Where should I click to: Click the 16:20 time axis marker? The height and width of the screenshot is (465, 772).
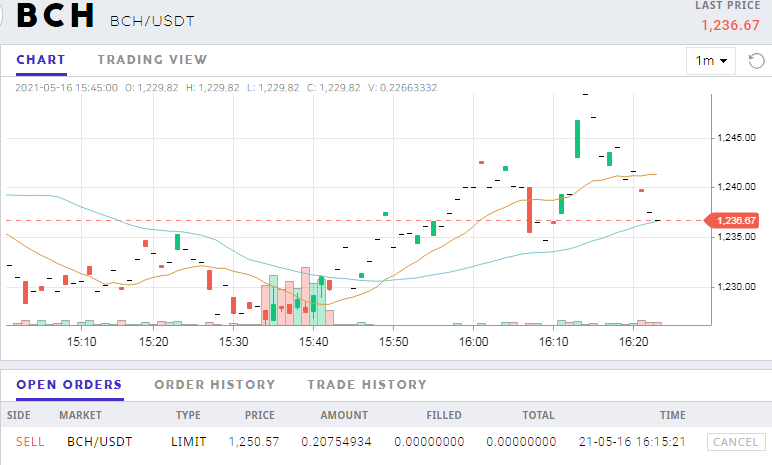click(x=633, y=341)
